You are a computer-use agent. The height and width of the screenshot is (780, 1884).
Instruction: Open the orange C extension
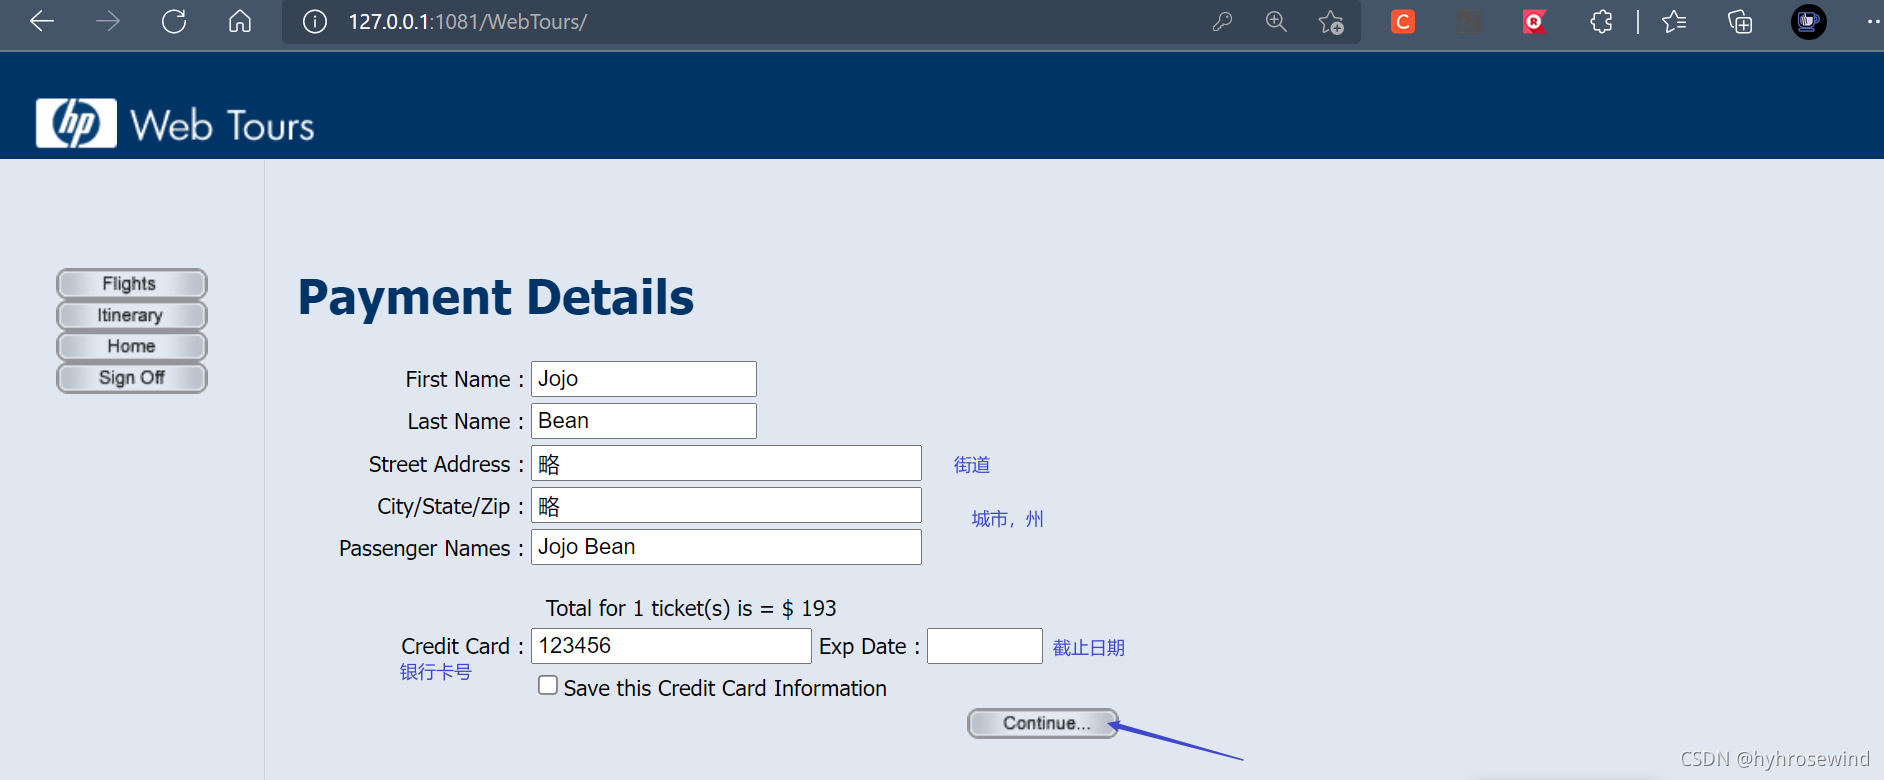[x=1403, y=21]
